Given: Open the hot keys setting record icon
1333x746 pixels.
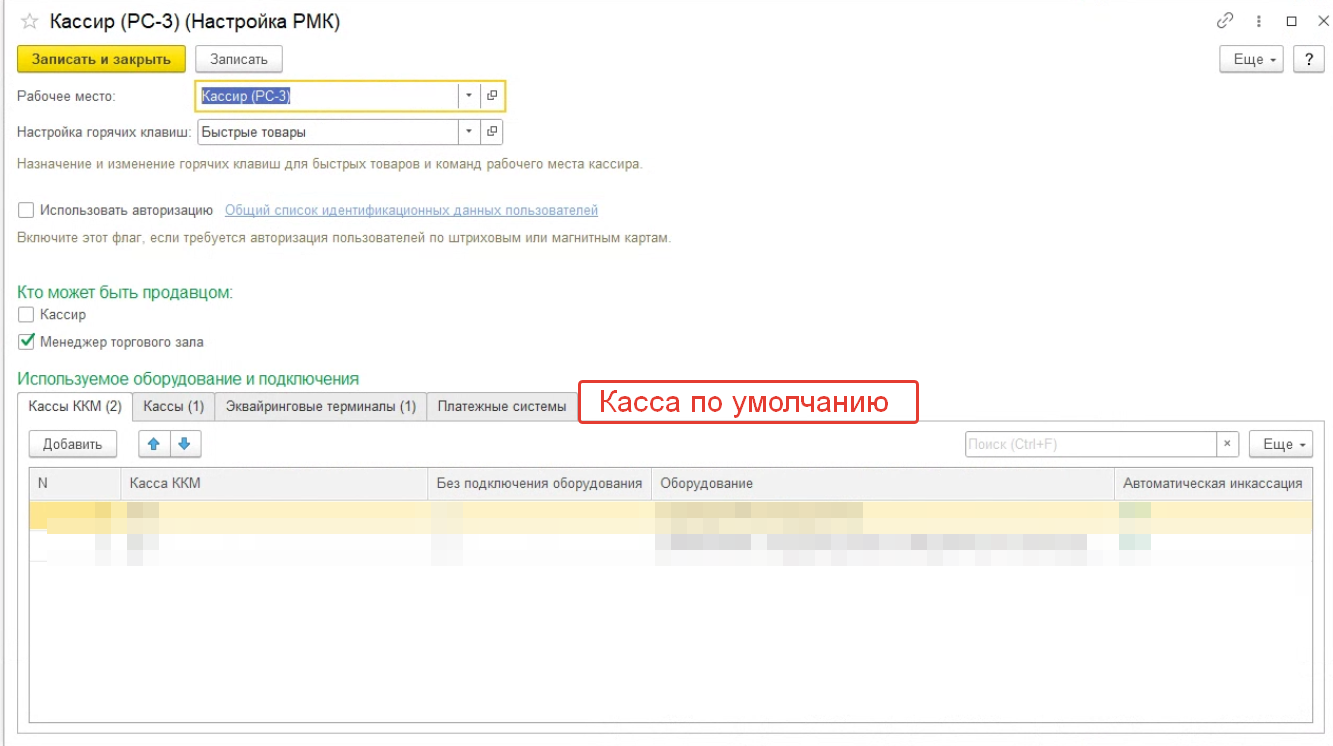Looking at the screenshot, I should tap(492, 132).
